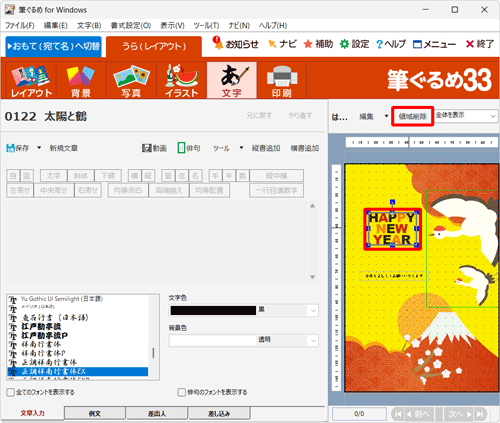Open the レイアウト layout category
Viewport: 500px width, 423px height.
(31, 80)
